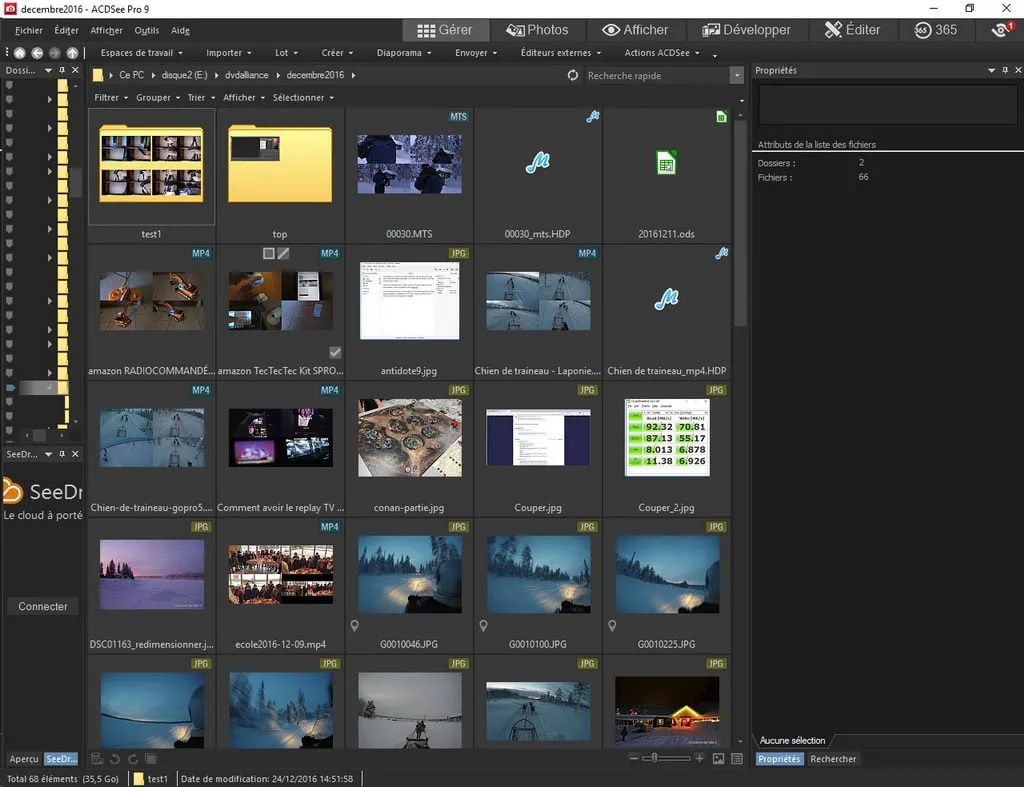Screen dimensions: 1024x787
Task: Toggle the tag box on amazon TecTecTec thumbnail
Action: [268, 254]
